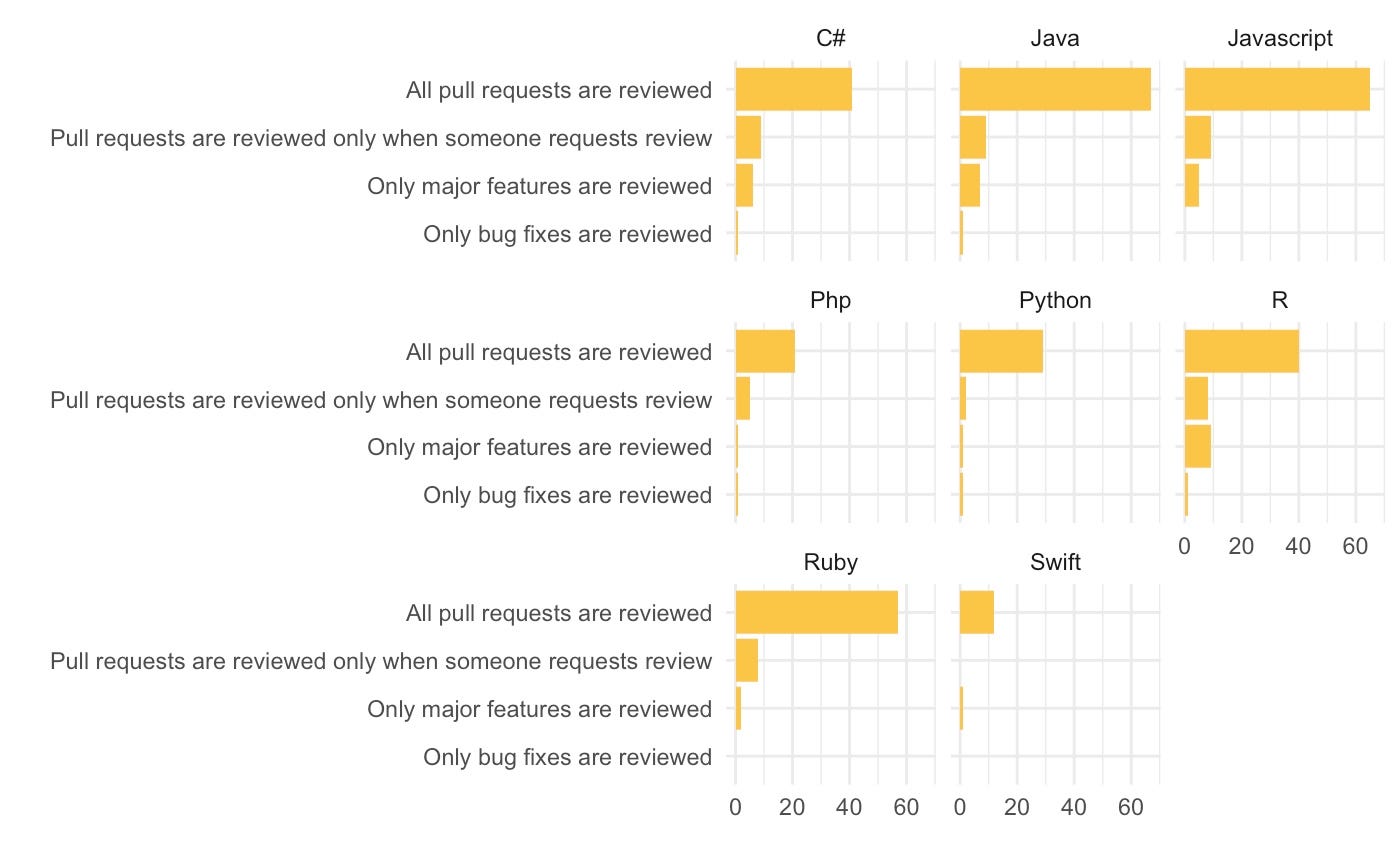Click the "Only bug fixes are reviewed" label in the top row
The height and width of the screenshot is (865, 1400).
click(568, 234)
